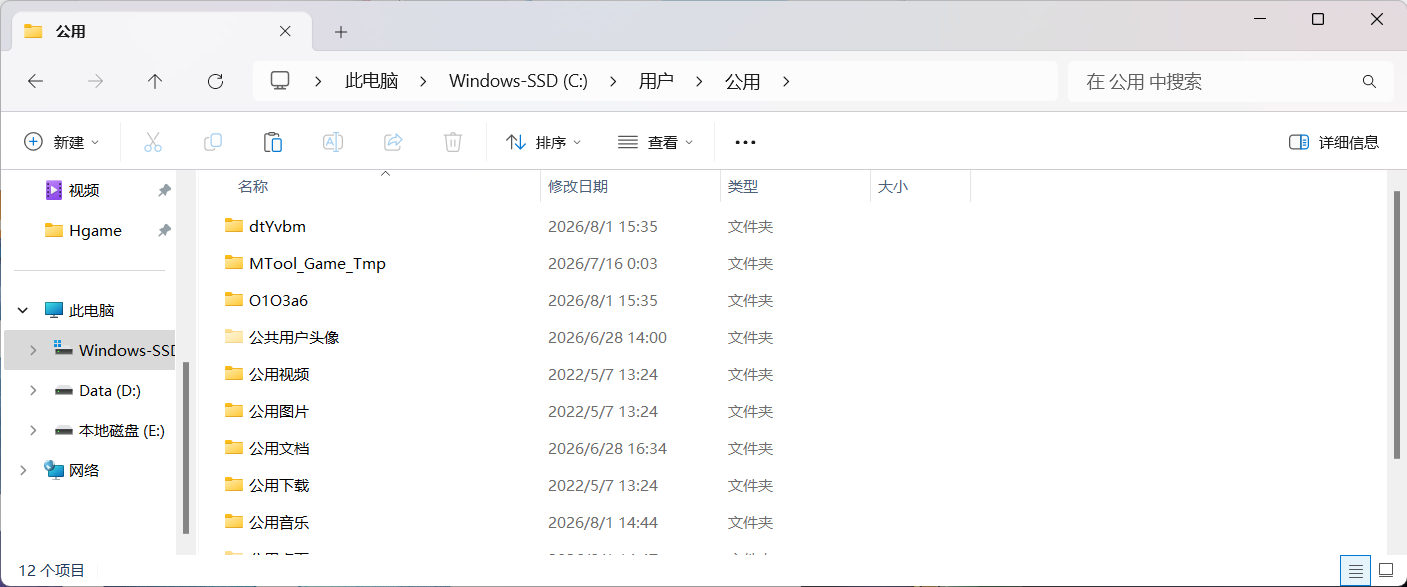Unpin 视频 from quick access pin icon
Viewport: 1407px width, 587px height.
[164, 190]
